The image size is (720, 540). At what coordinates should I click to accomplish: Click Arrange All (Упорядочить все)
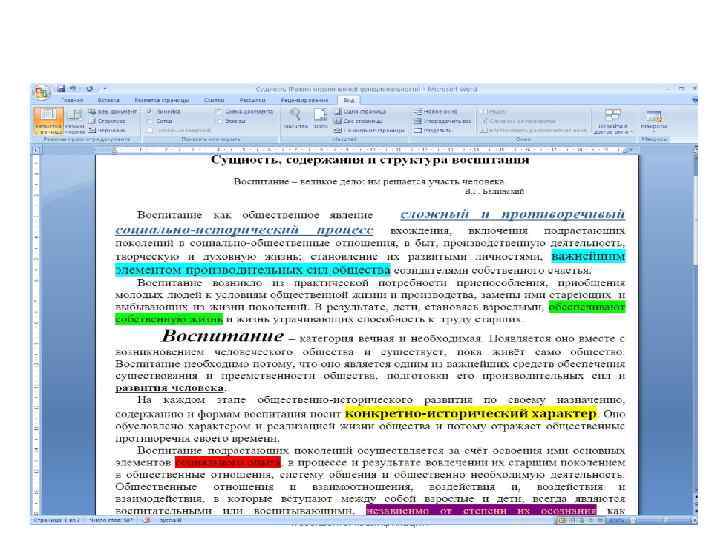(443, 121)
